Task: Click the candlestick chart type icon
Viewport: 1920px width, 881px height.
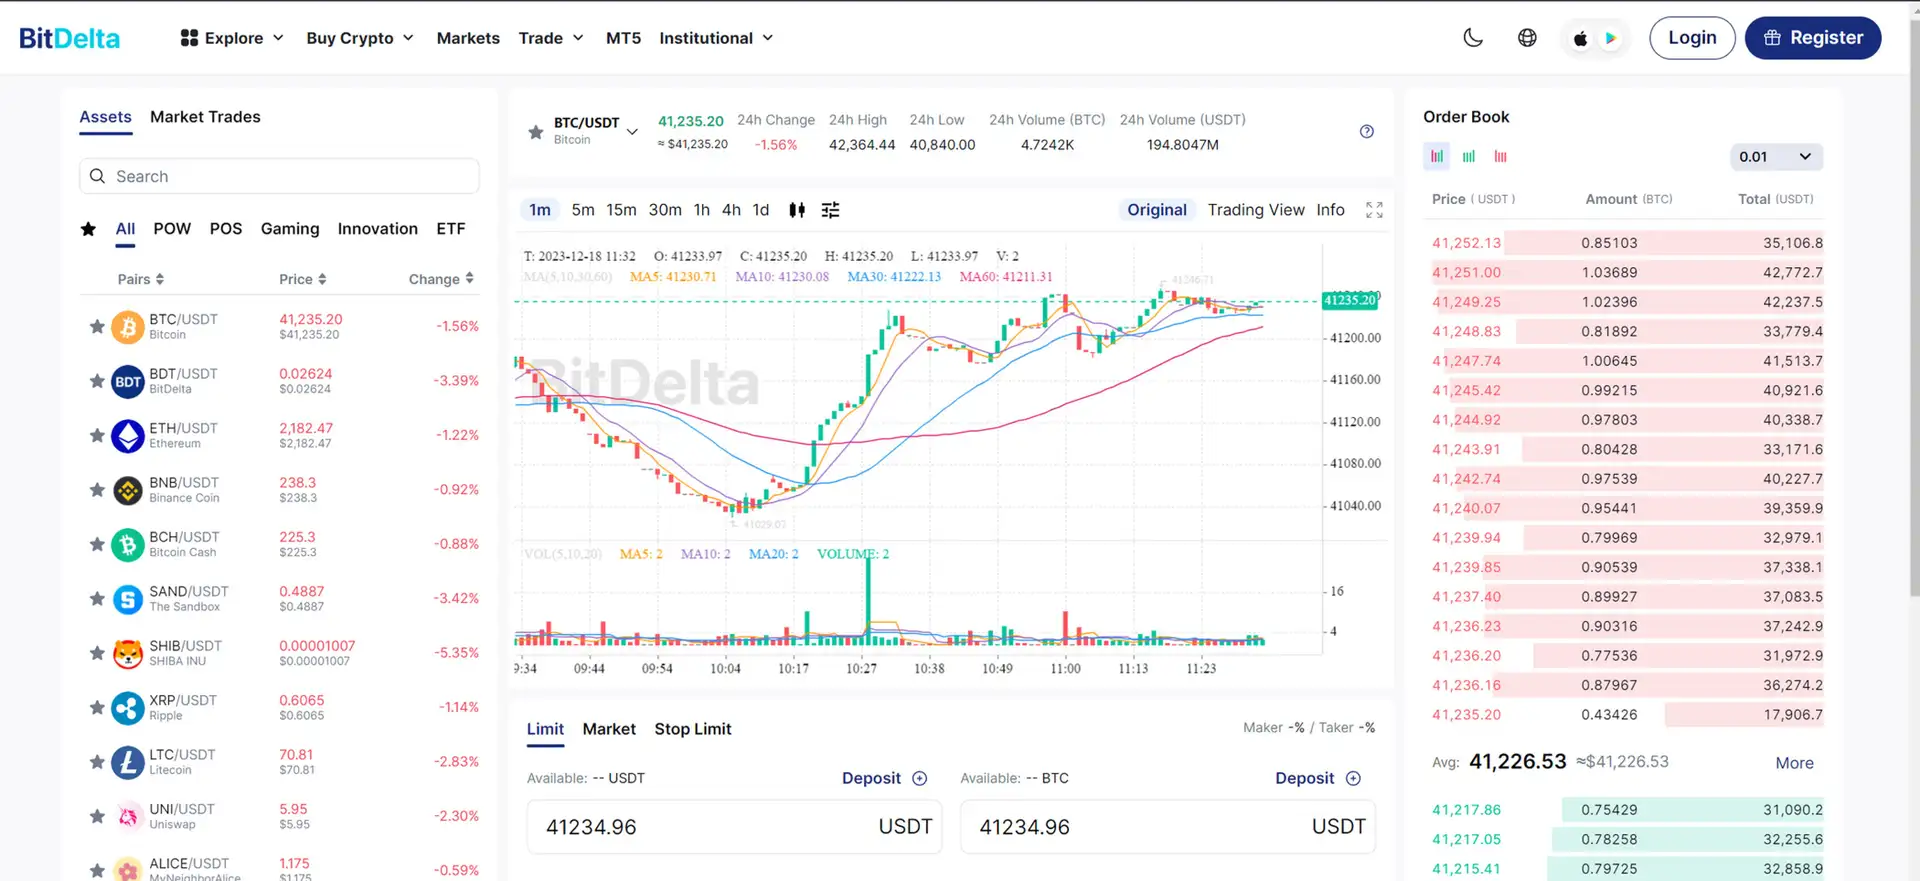Action: tap(797, 210)
